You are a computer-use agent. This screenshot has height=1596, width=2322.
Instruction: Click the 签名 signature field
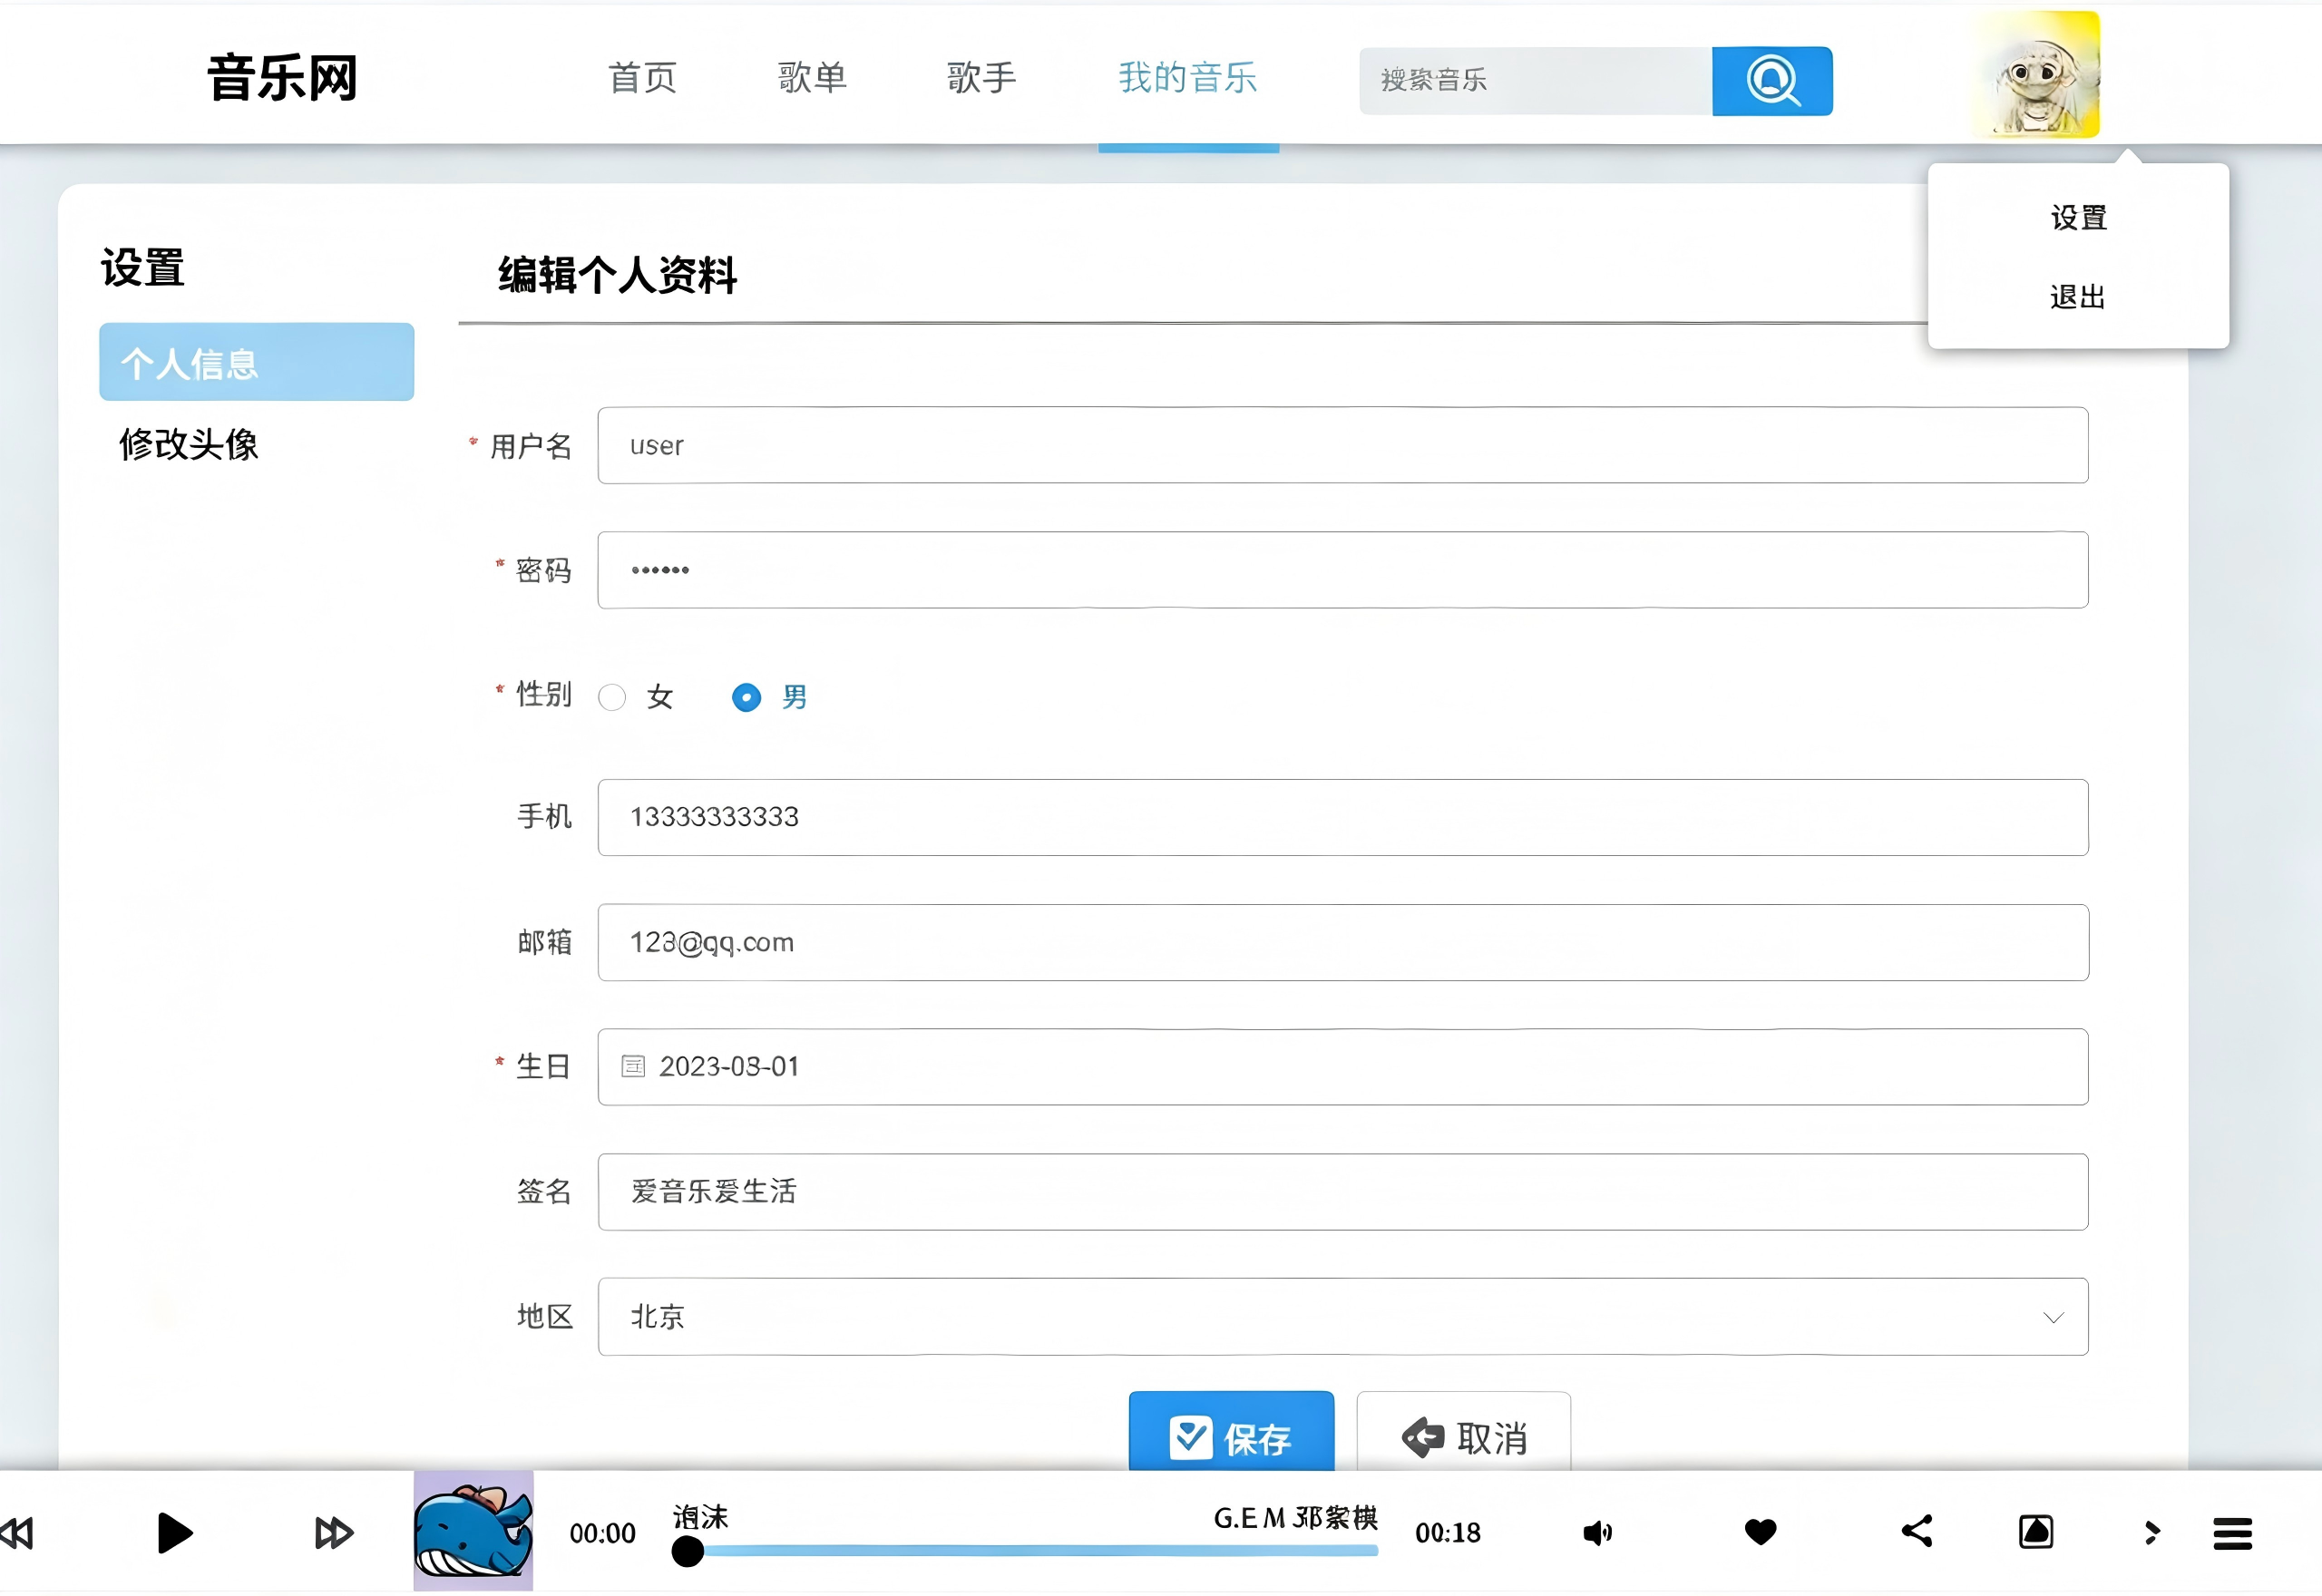(x=1343, y=1191)
